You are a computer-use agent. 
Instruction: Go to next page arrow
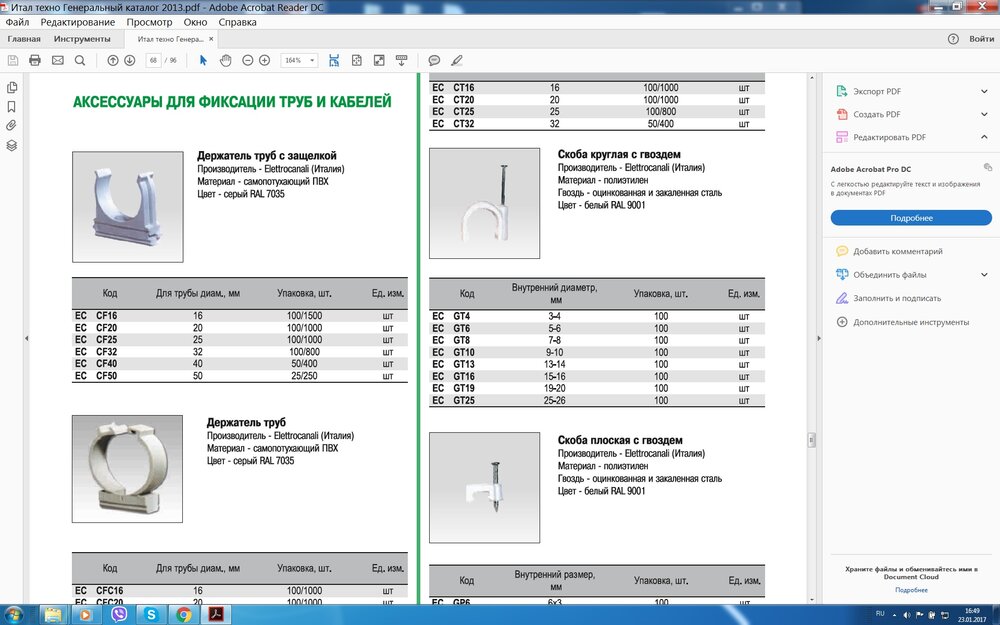(129, 61)
